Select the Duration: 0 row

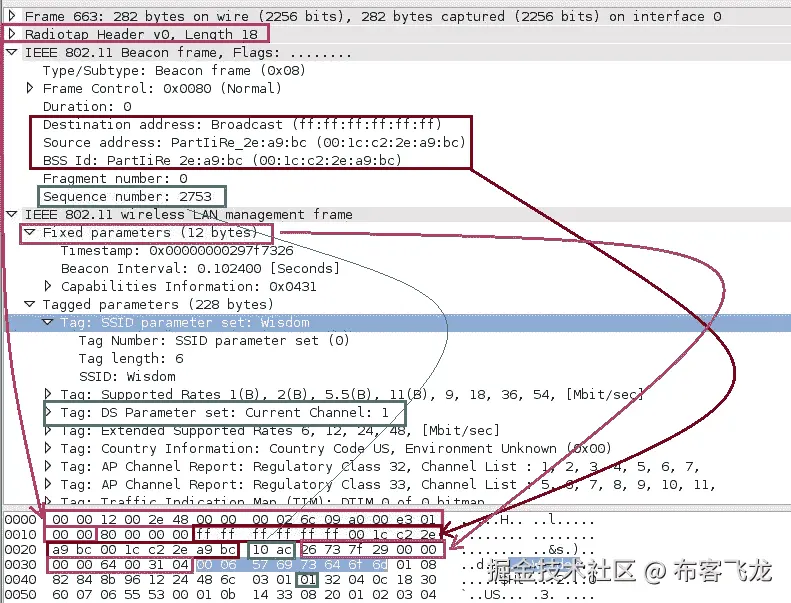pos(87,106)
